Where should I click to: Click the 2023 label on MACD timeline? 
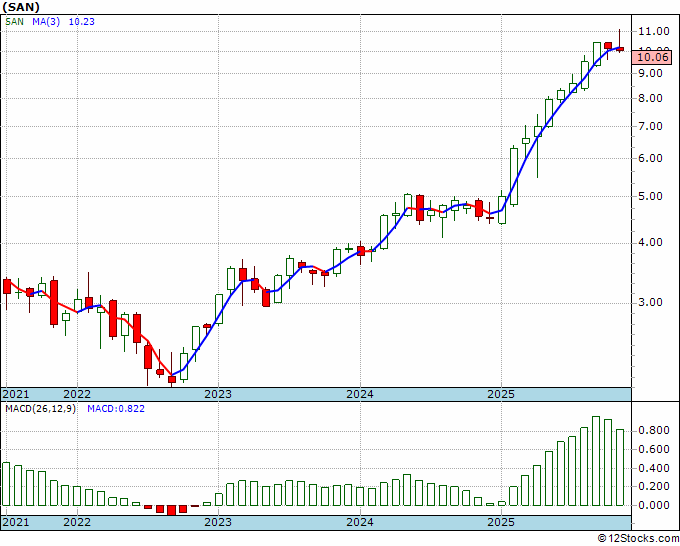(x=218, y=522)
